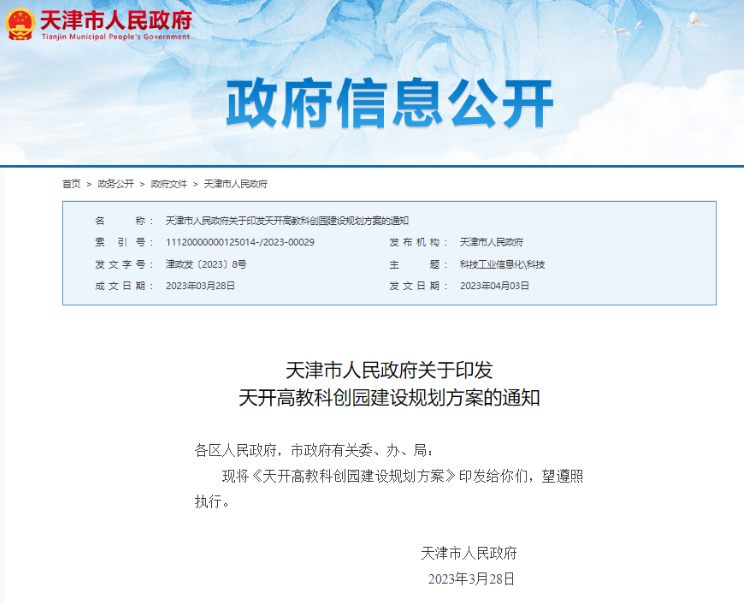Open 政务公开 breadcrumb link

point(116,184)
